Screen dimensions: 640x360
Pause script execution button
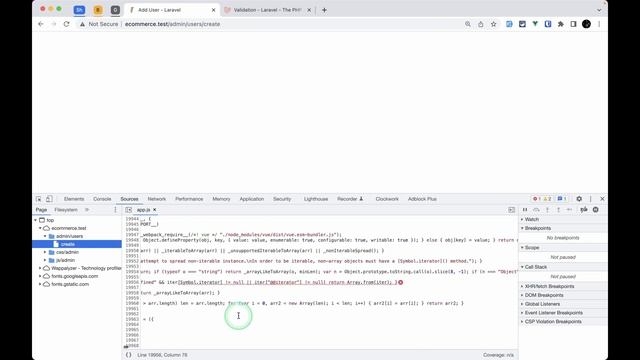pyautogui.click(x=525, y=210)
